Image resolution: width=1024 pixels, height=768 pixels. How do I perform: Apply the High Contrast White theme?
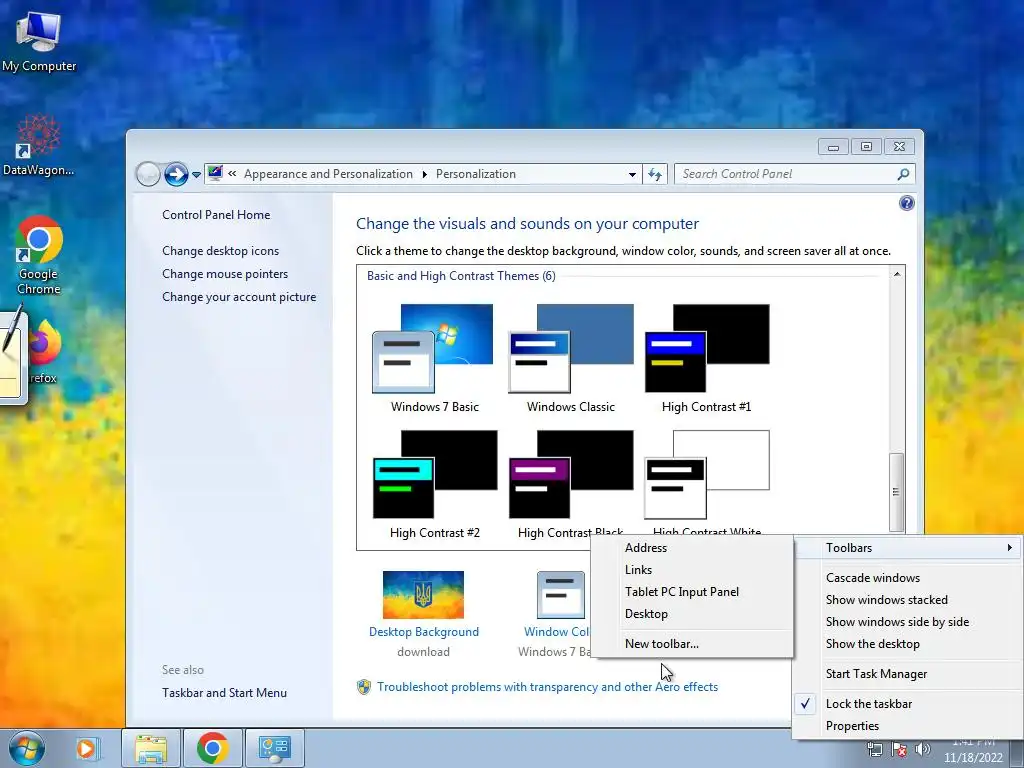pyautogui.click(x=707, y=484)
